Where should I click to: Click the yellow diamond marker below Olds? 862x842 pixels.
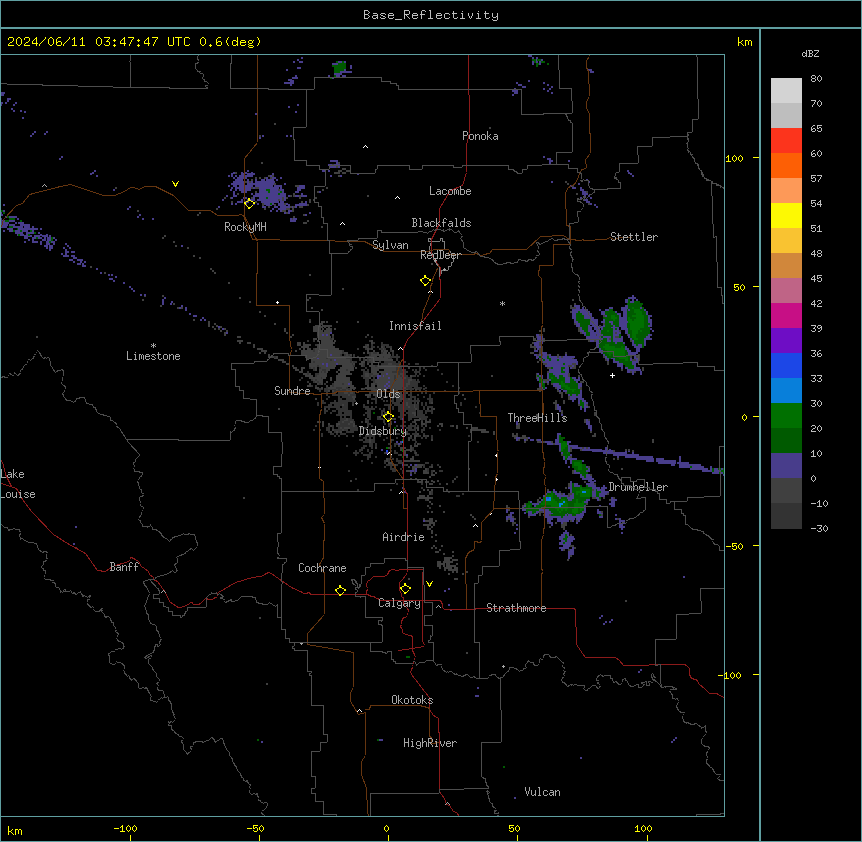pyautogui.click(x=388, y=417)
